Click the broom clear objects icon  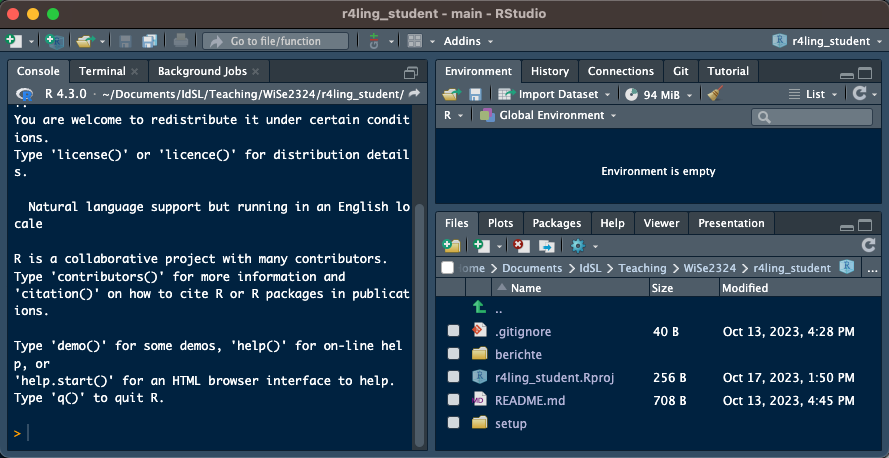[715, 94]
